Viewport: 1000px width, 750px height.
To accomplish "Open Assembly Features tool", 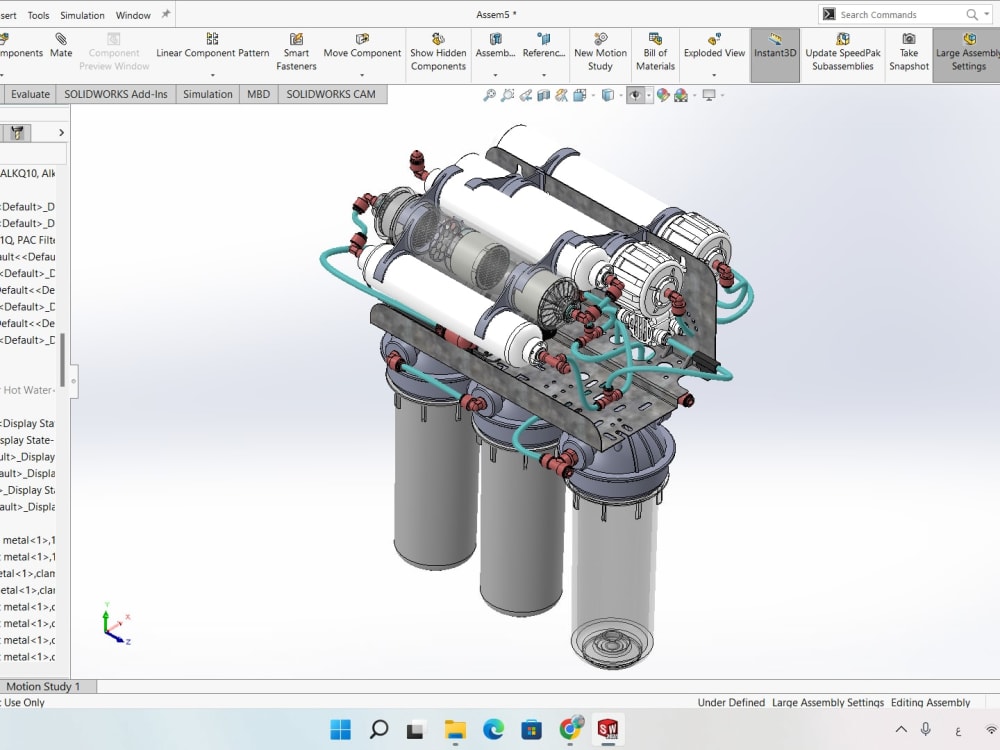I will pyautogui.click(x=496, y=46).
